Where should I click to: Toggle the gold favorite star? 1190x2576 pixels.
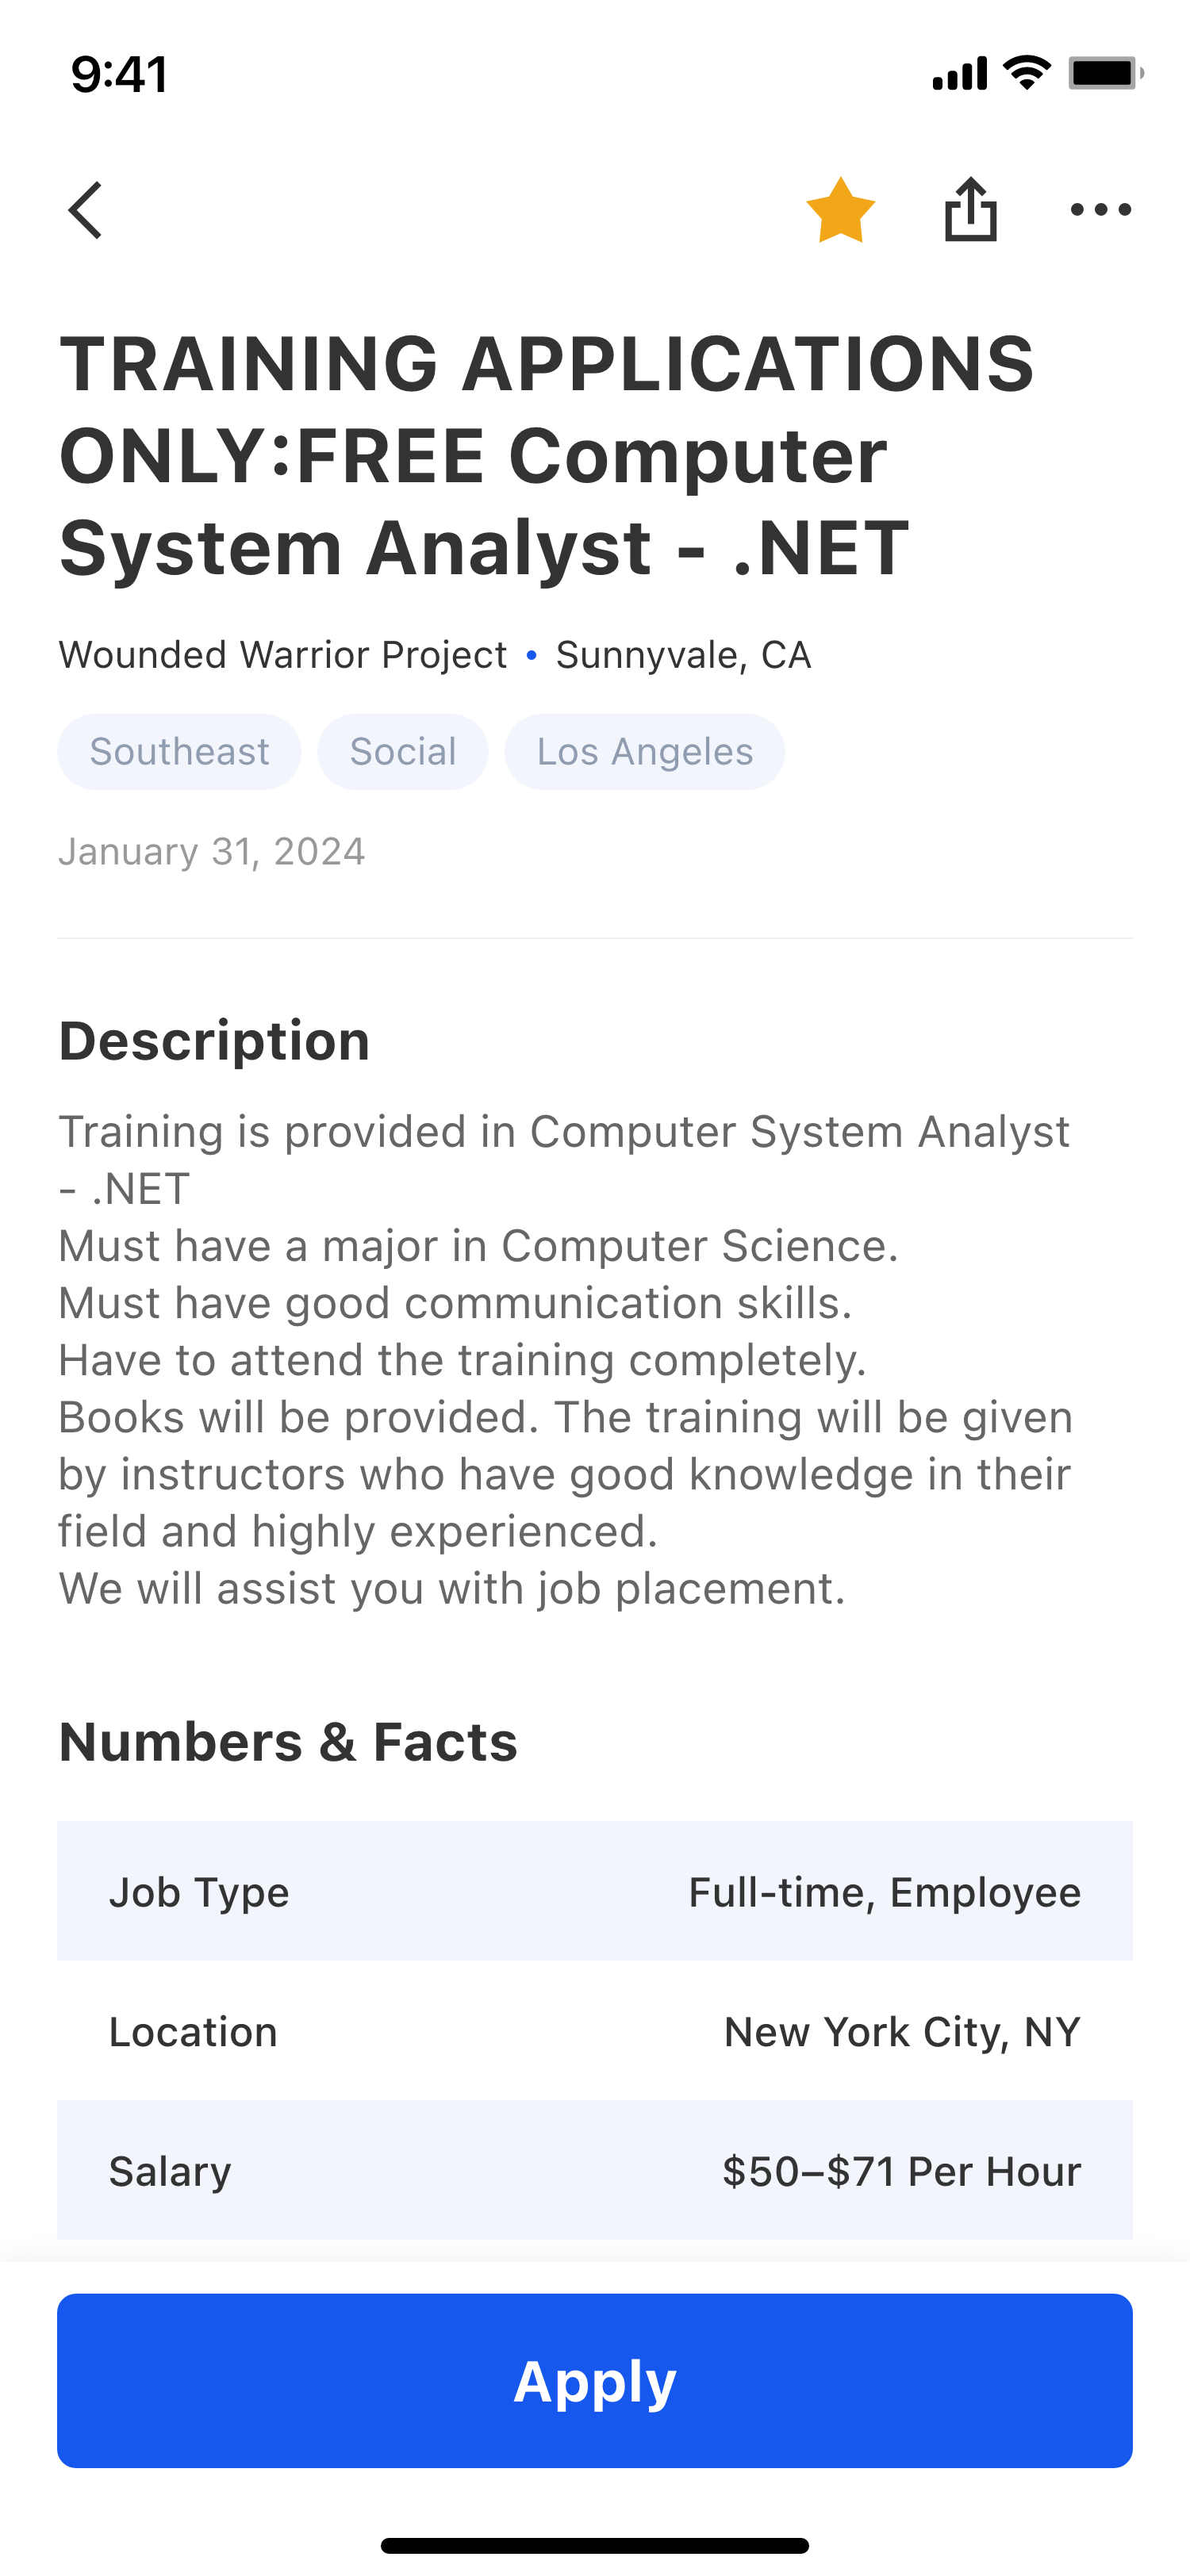[840, 210]
